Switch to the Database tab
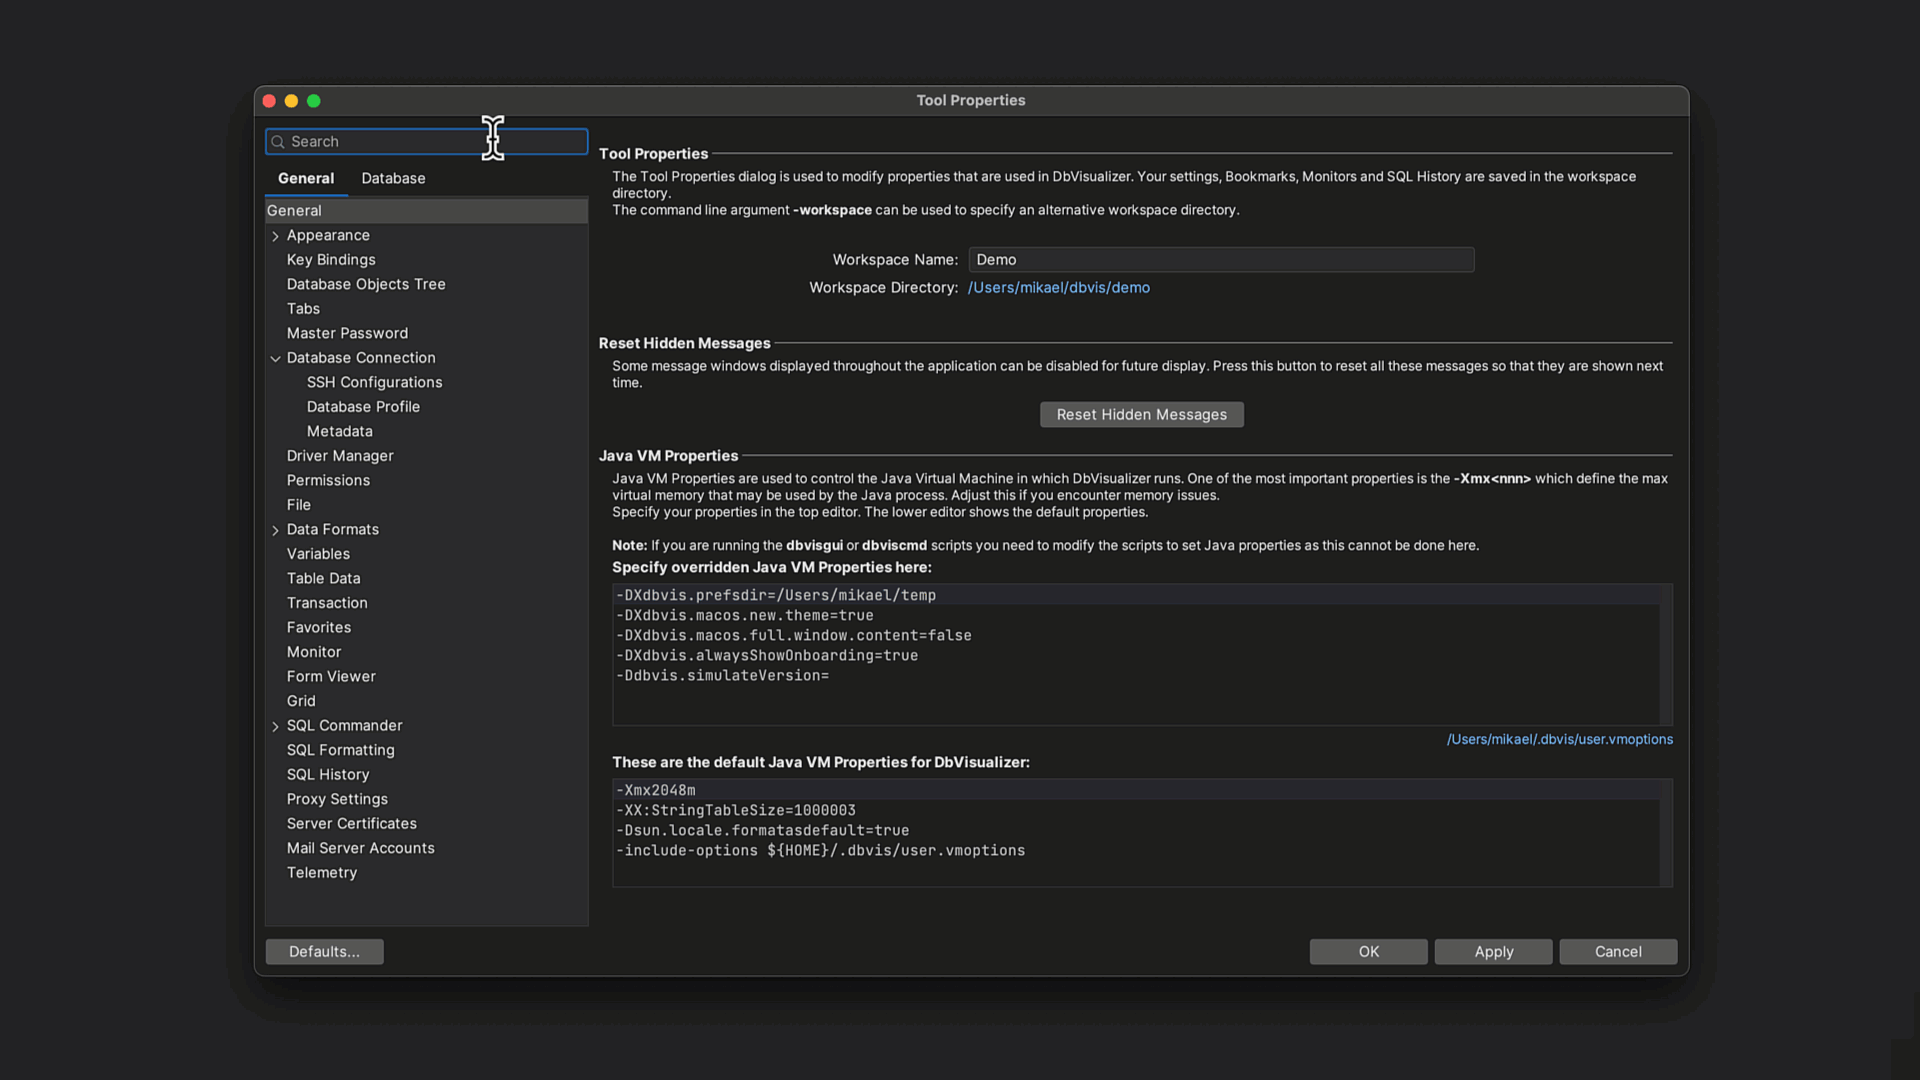The width and height of the screenshot is (1920, 1080). 393,178
